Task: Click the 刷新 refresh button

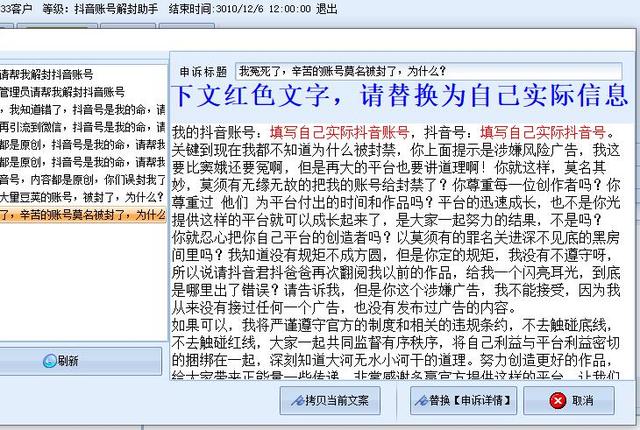Action: tap(80, 361)
